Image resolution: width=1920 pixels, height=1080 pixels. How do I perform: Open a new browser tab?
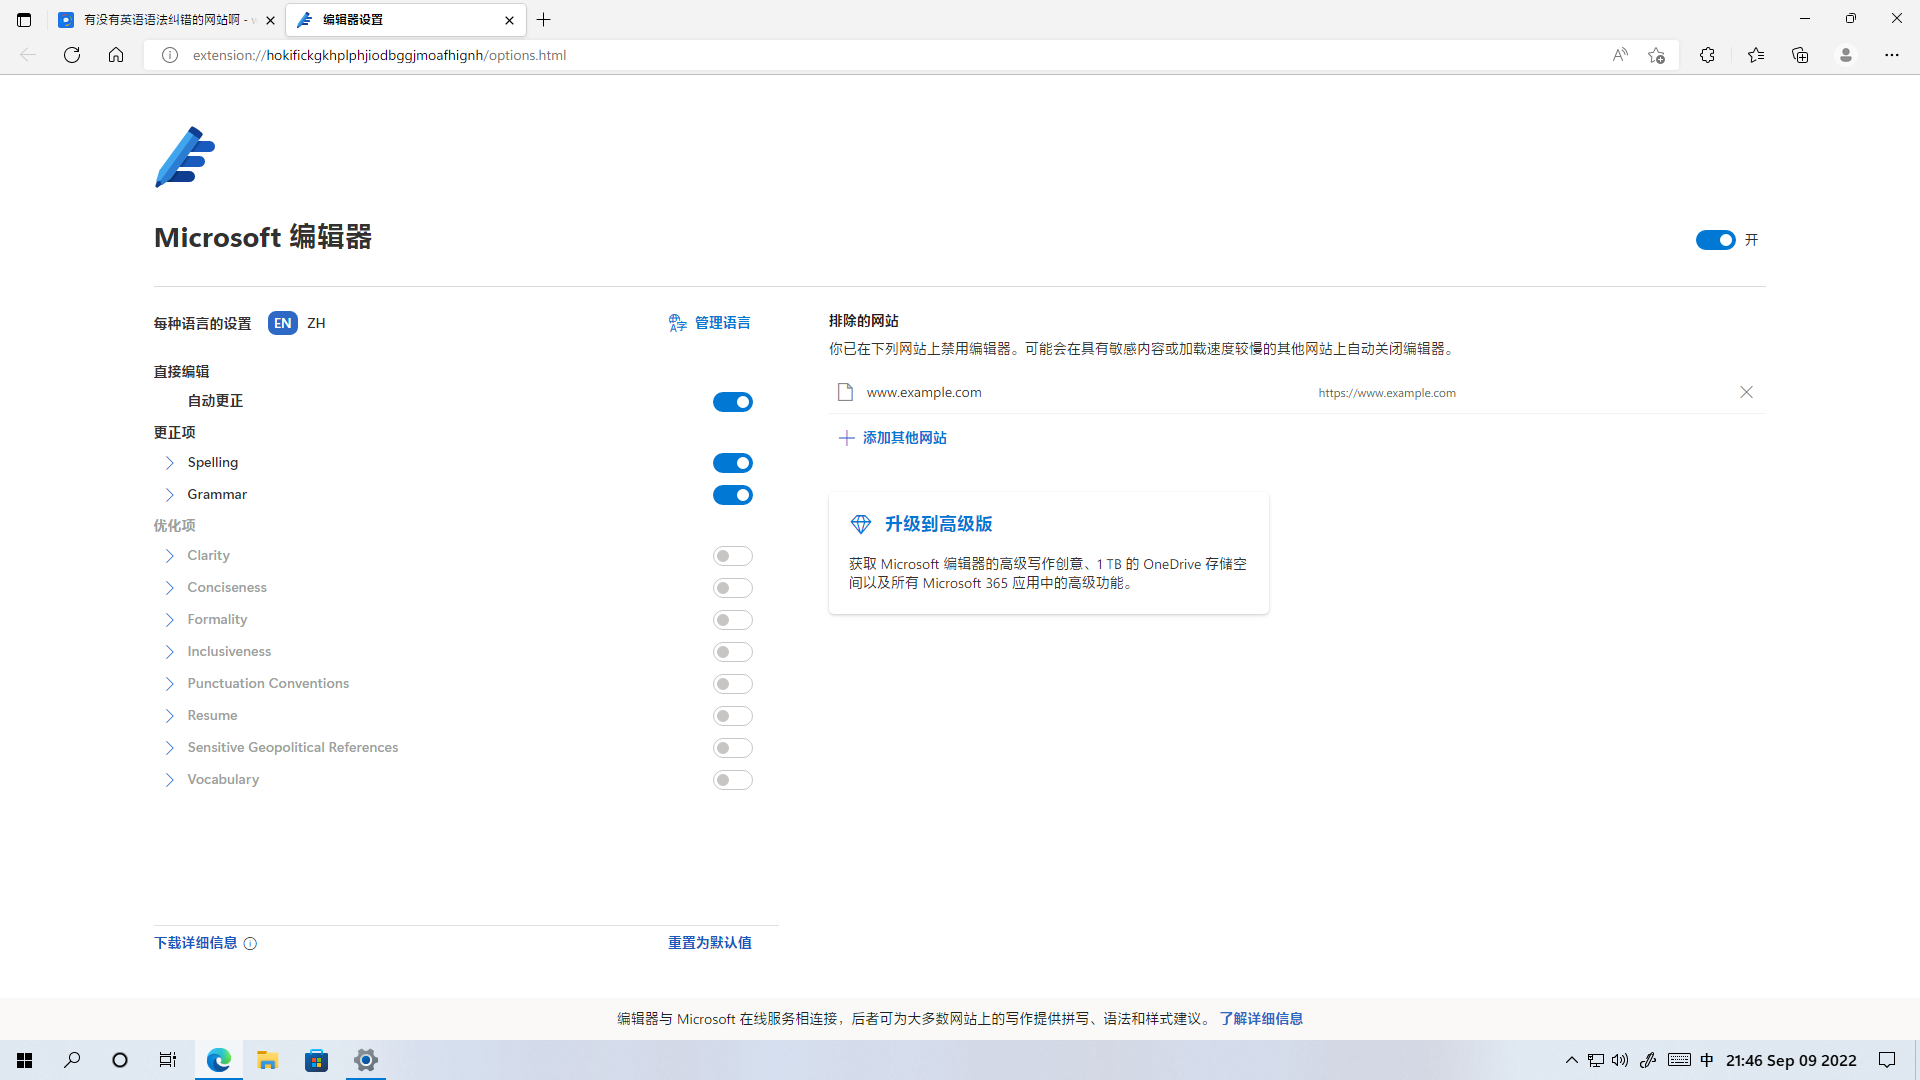tap(544, 19)
